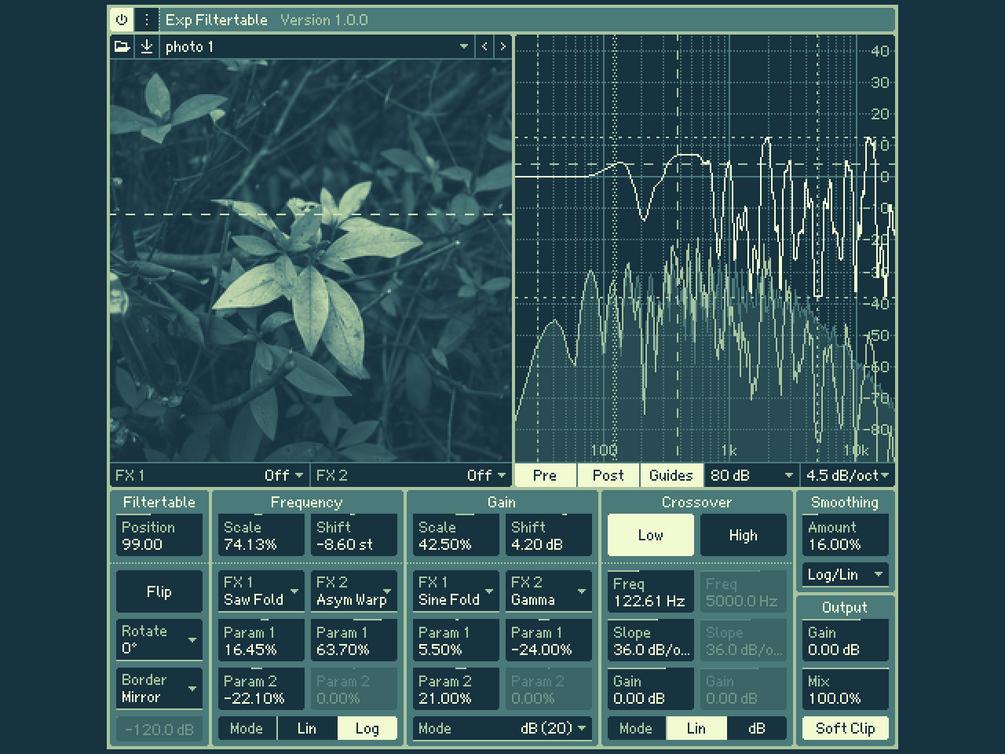Screen dimensions: 1005x754
Task: Open Frequency FX 1 Saw Fold dropdown
Action: pyautogui.click(x=261, y=591)
